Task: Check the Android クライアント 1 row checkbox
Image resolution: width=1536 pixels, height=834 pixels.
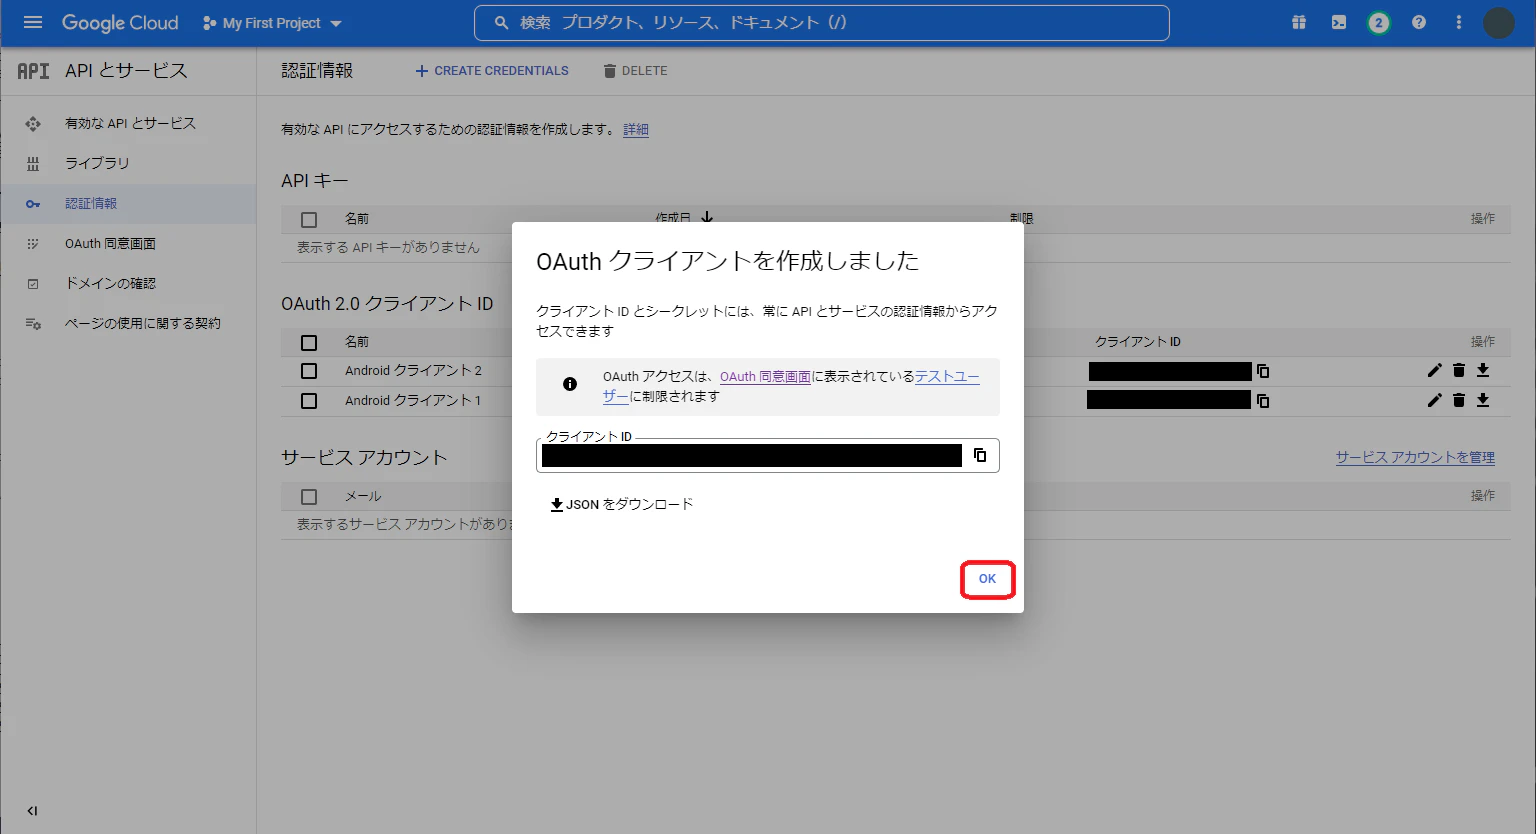Action: coord(309,400)
